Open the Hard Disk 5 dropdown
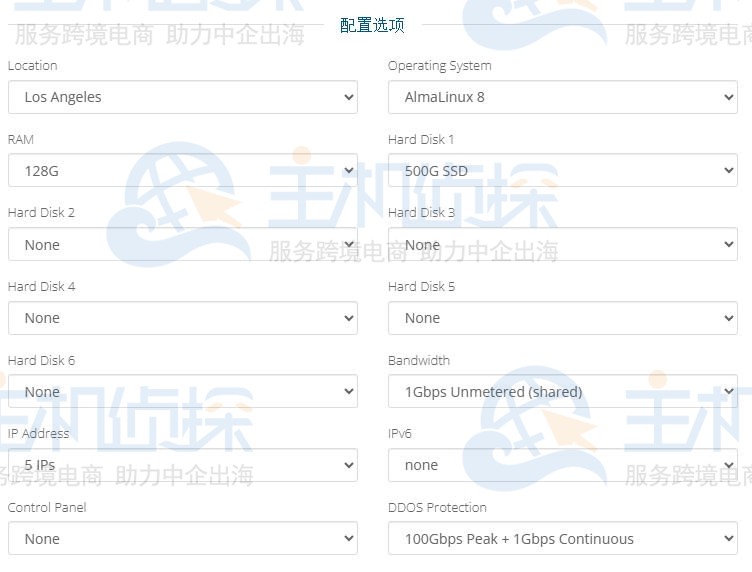752x572 pixels. point(563,318)
